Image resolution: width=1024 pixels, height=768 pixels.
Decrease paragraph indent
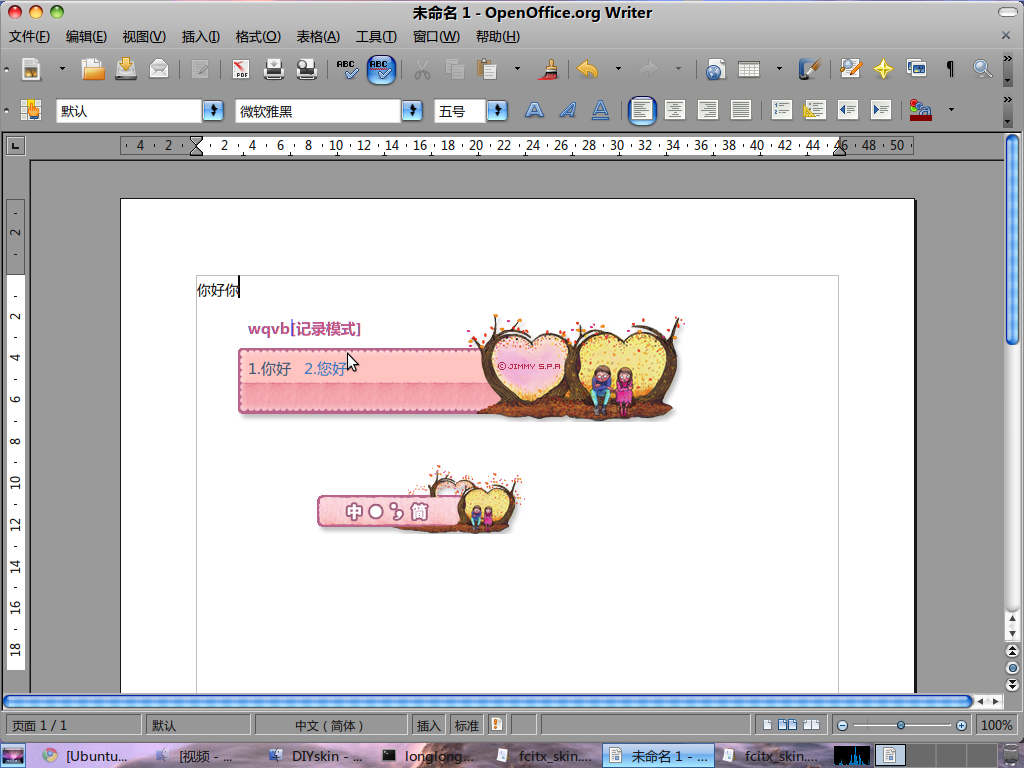848,110
